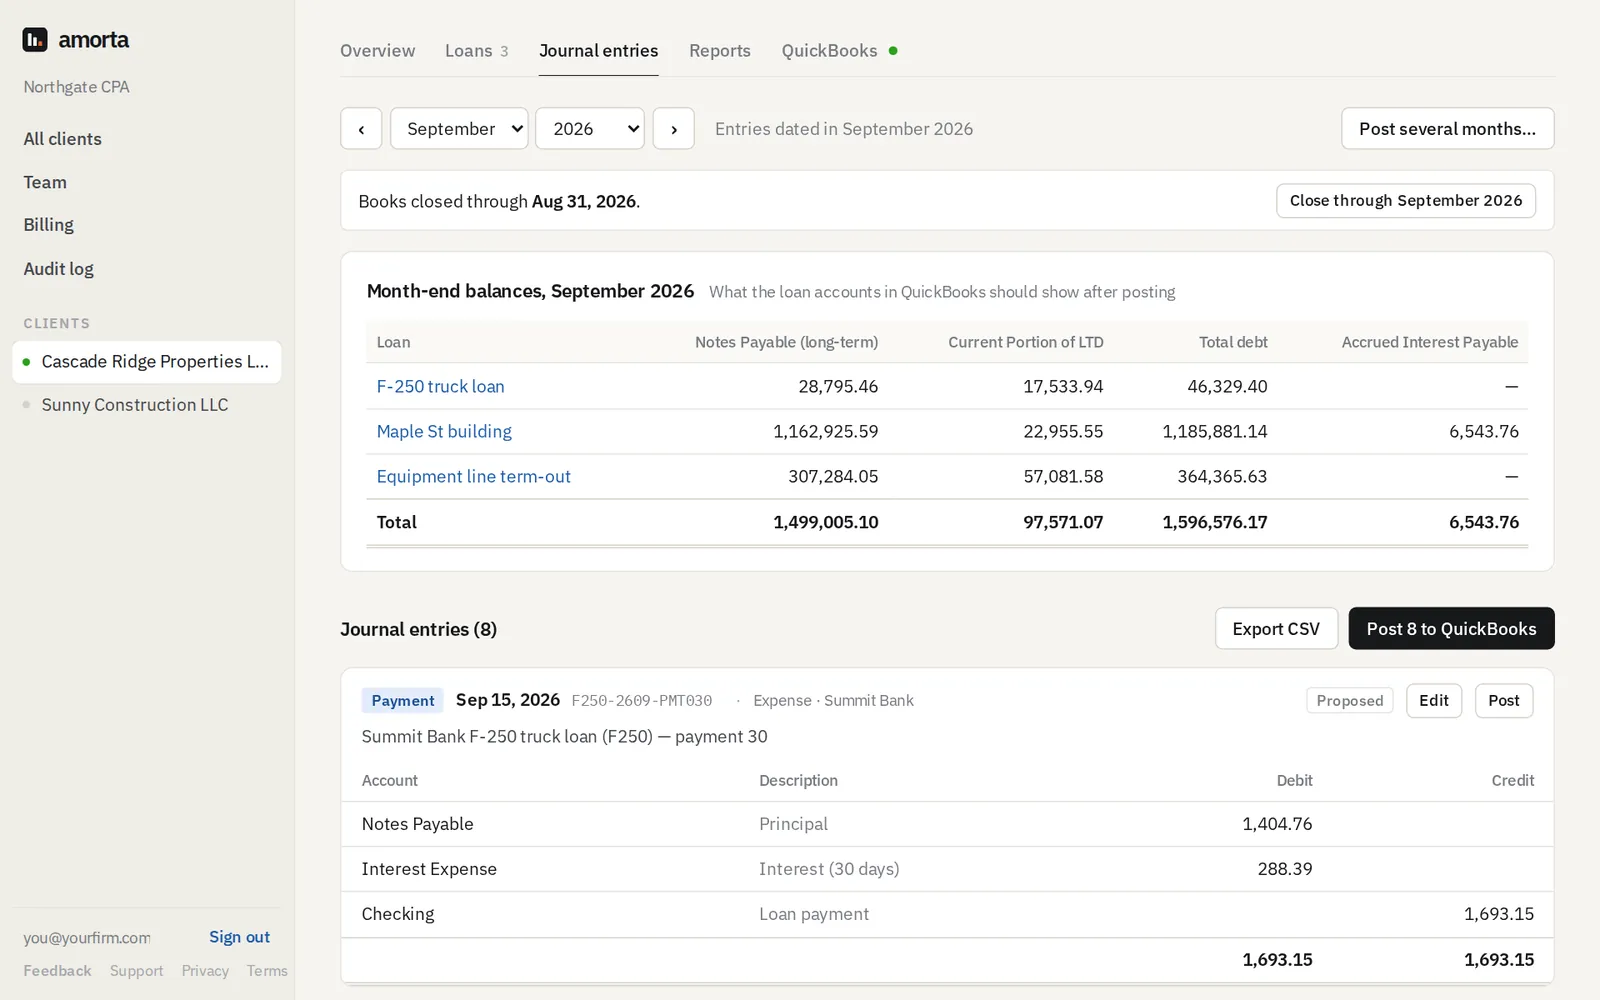This screenshot has width=1600, height=1000.
Task: Click Post 8 to QuickBooks
Action: click(x=1451, y=629)
